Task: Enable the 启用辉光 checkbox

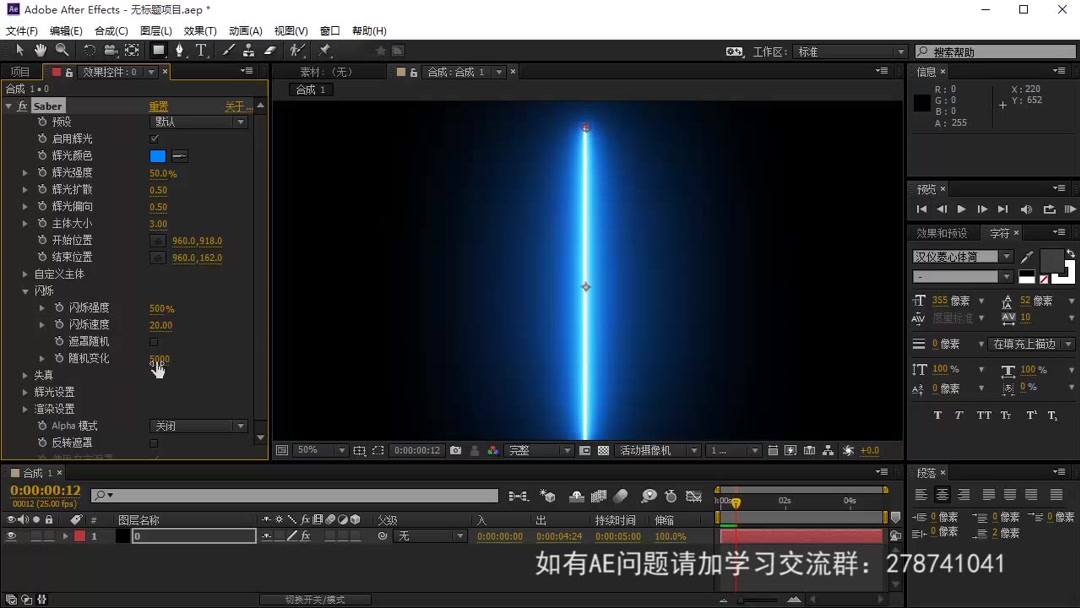Action: [155, 138]
